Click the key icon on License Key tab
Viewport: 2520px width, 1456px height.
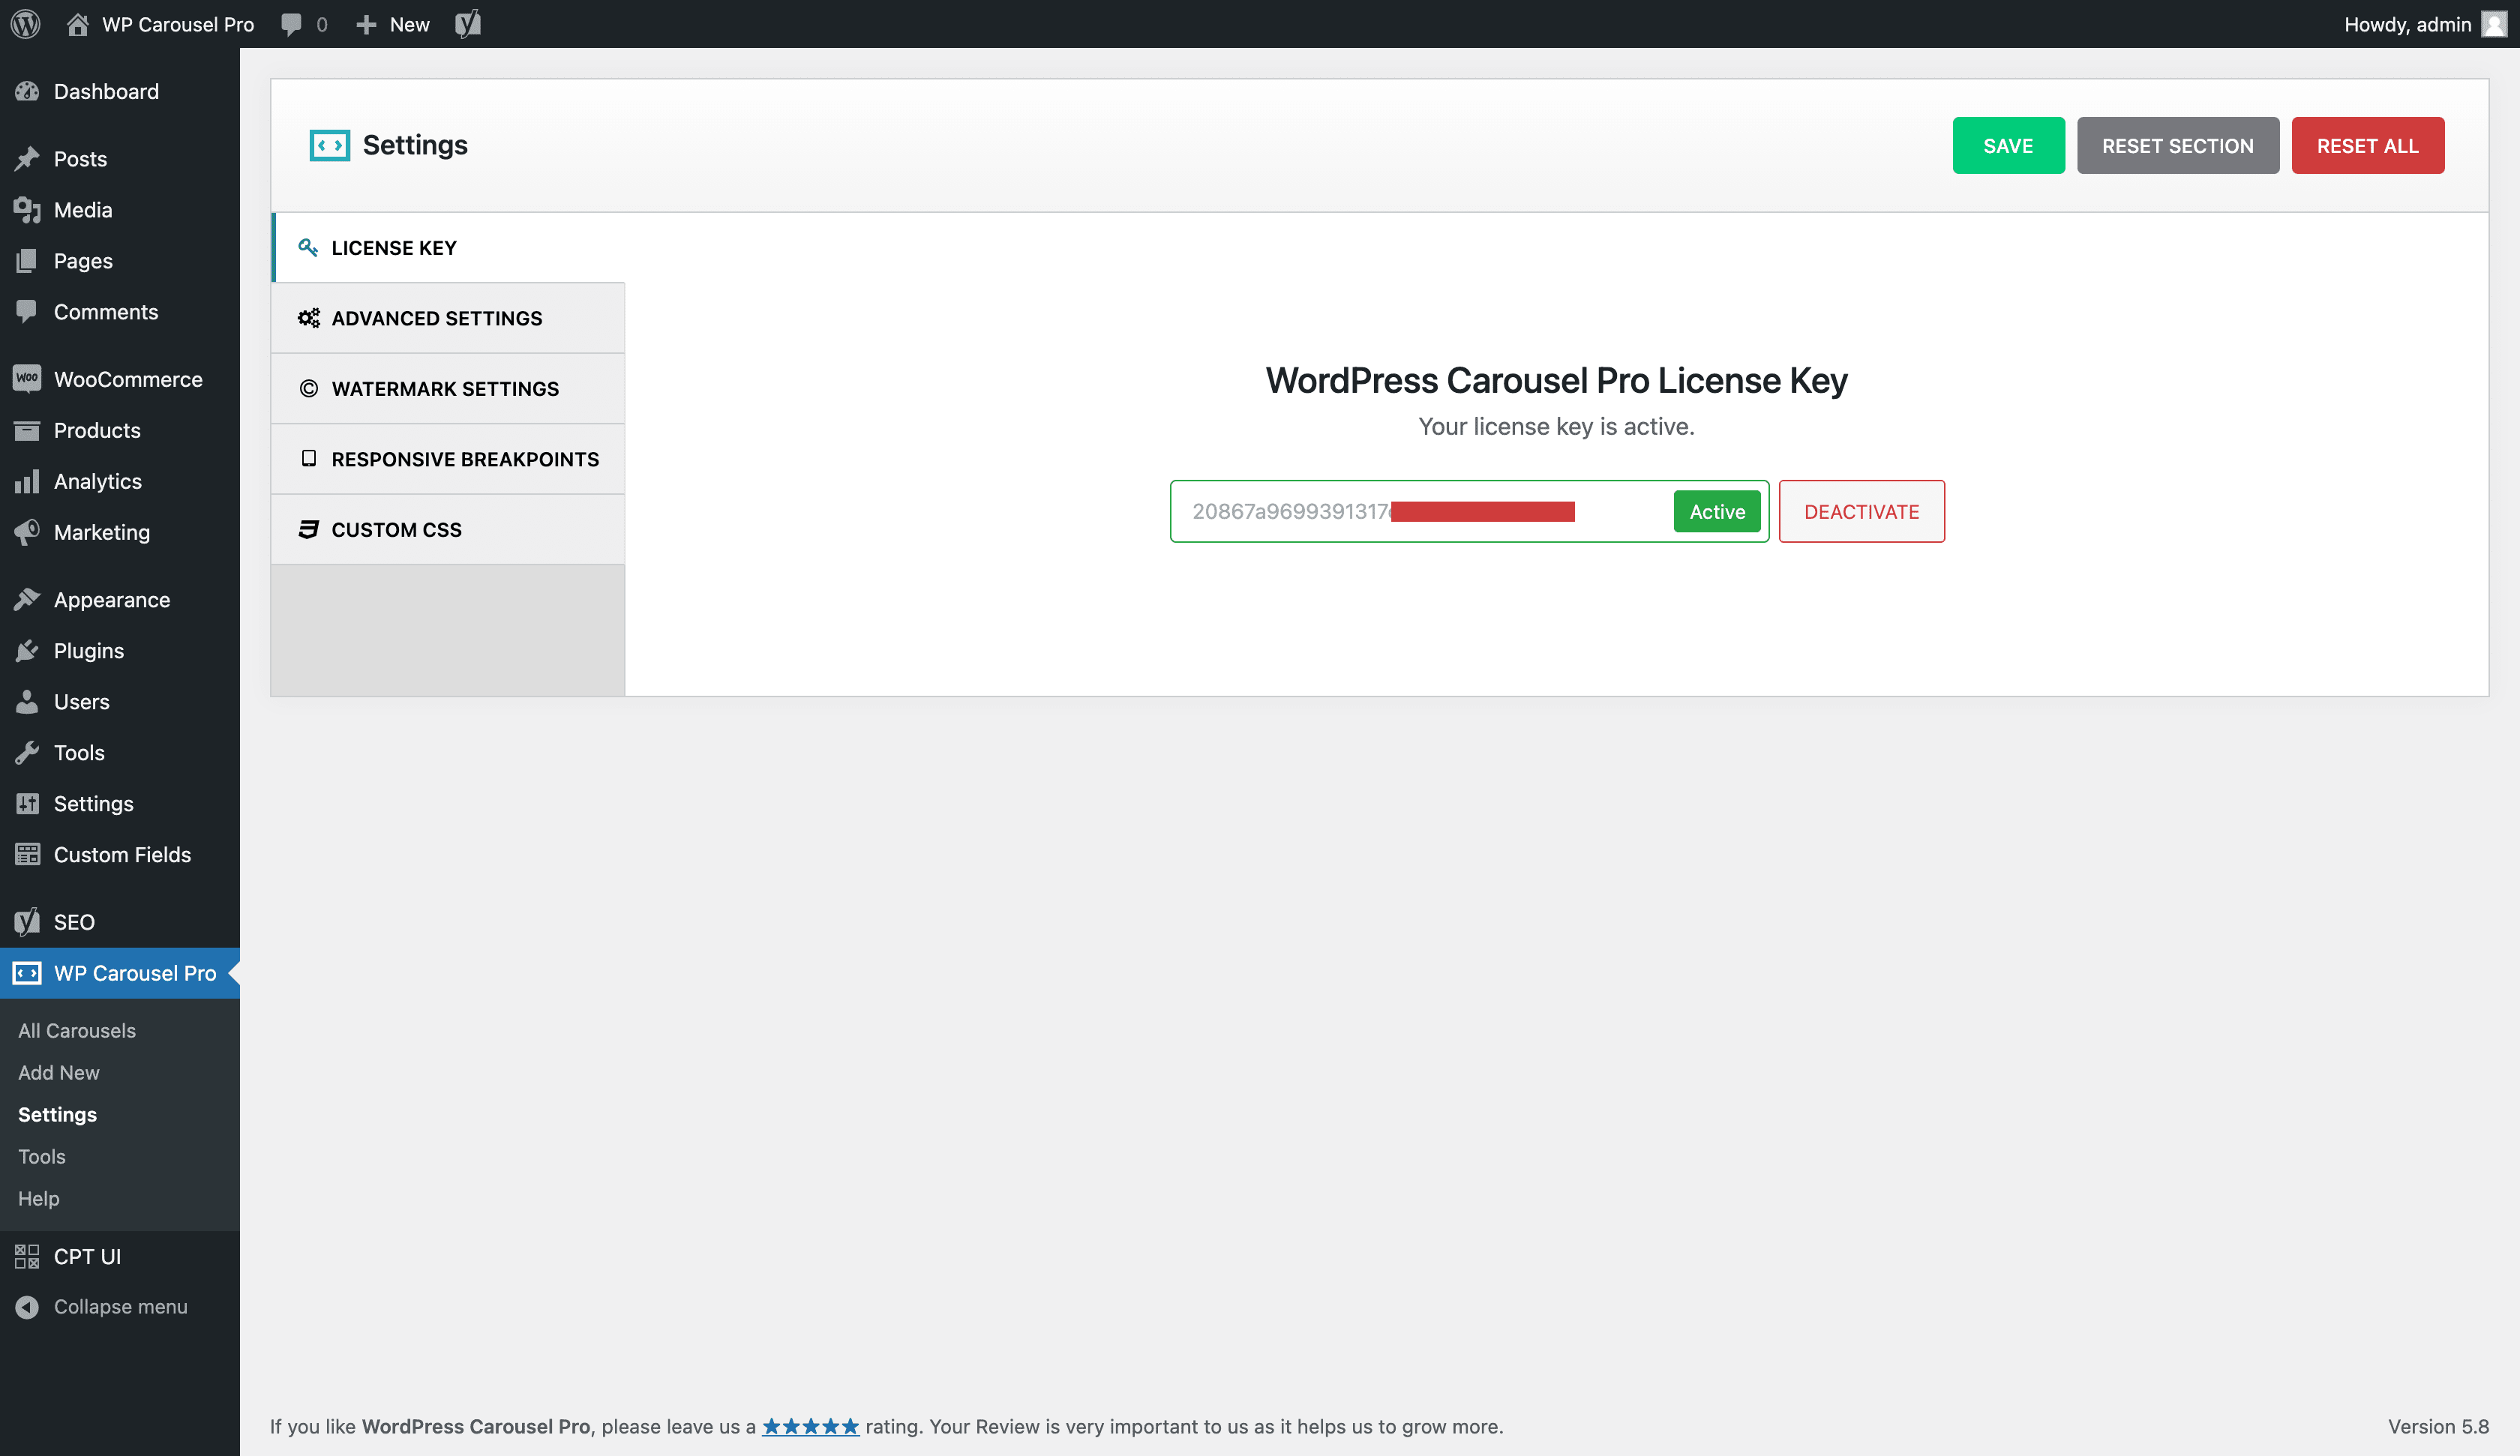pyautogui.click(x=308, y=247)
